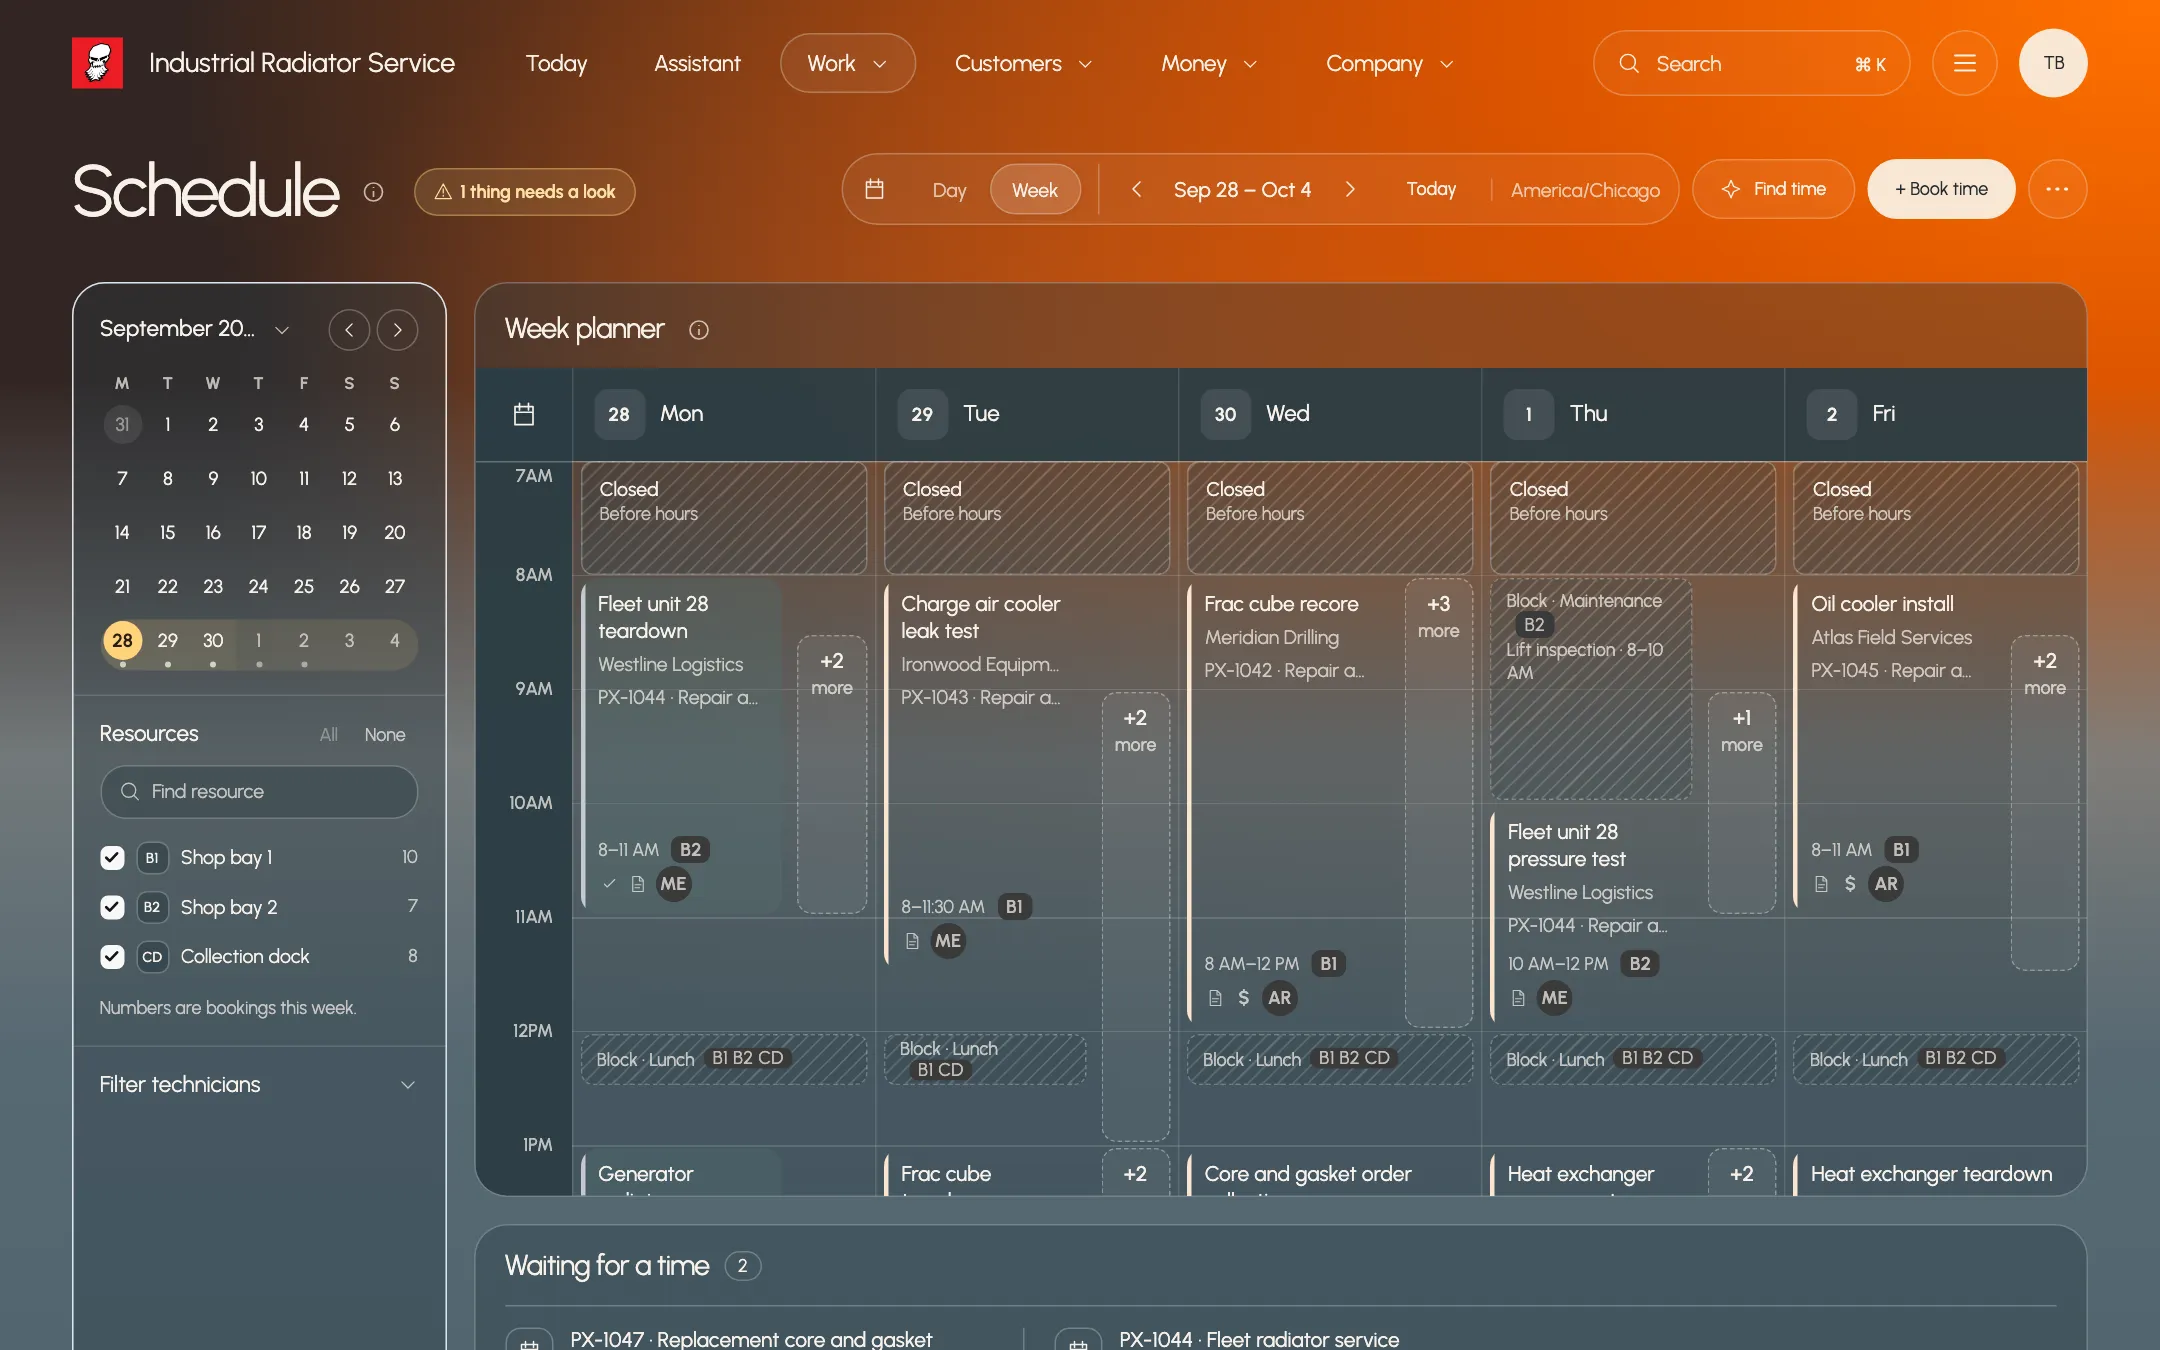
Task: Click the AR technician badge on Oil cooler install
Action: click(x=1886, y=884)
